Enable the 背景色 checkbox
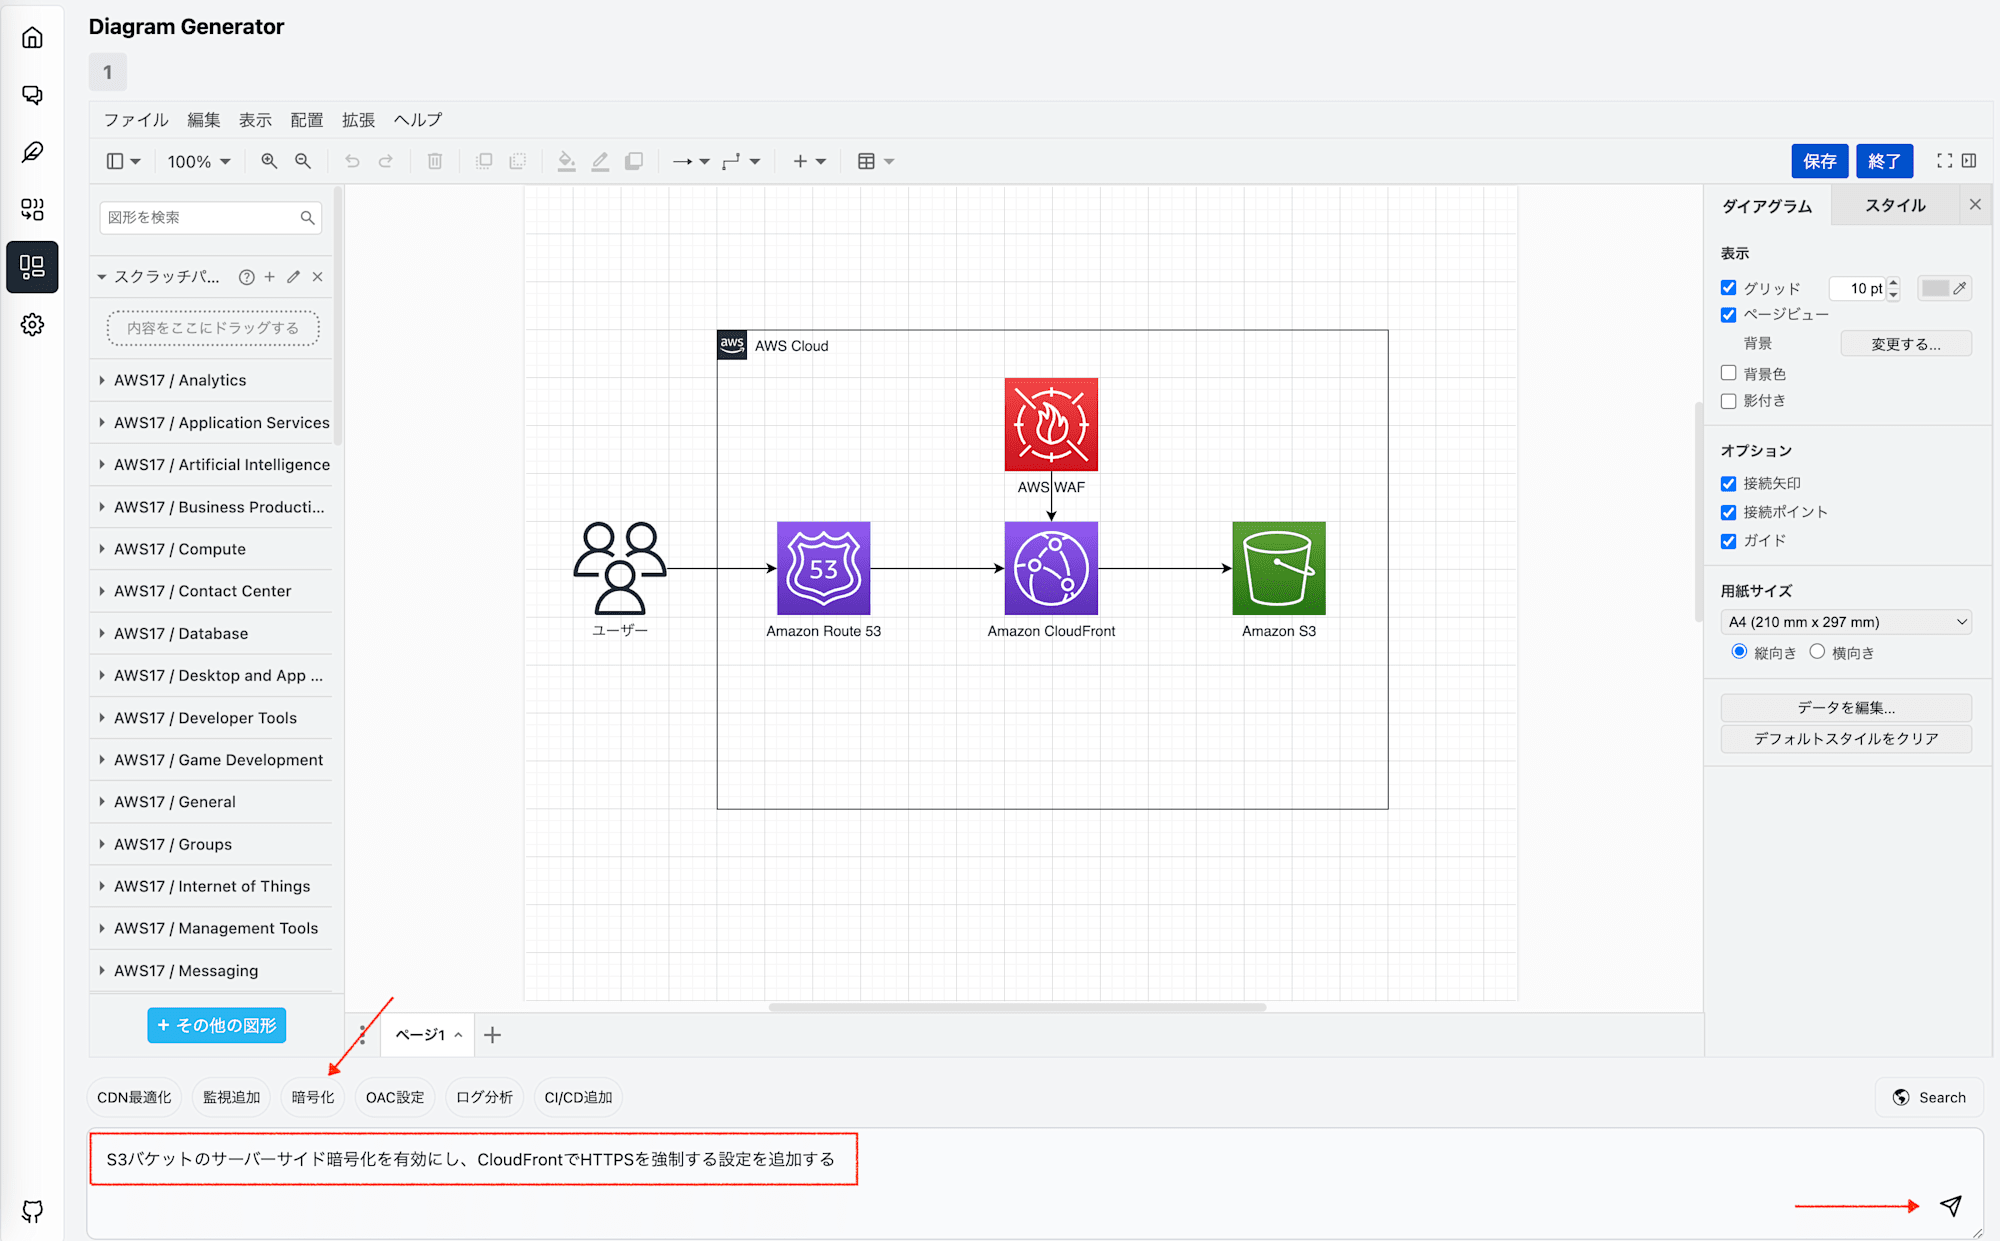Screen dimensions: 2000x1241 1728,373
